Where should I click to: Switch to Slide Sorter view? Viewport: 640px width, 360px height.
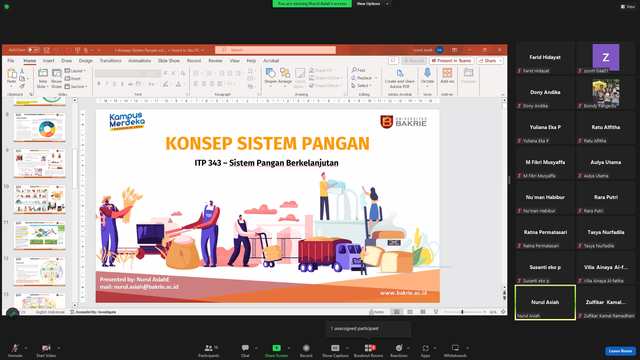[410, 312]
